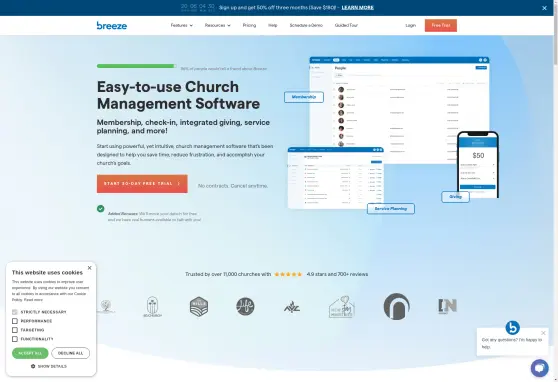Click the tree-shaped church logo

pos(106,306)
